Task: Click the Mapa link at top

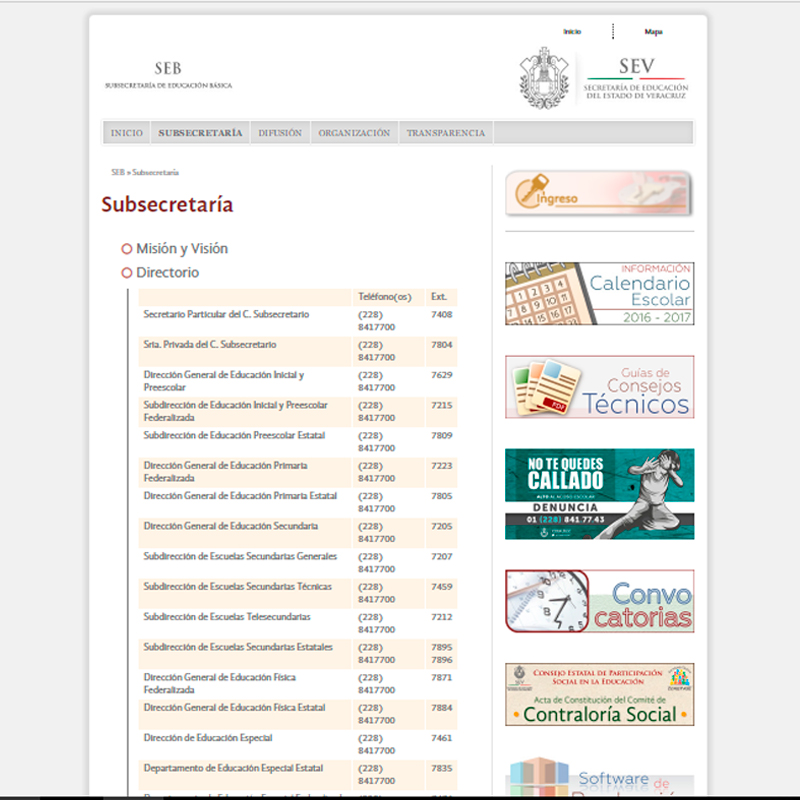Action: [653, 32]
